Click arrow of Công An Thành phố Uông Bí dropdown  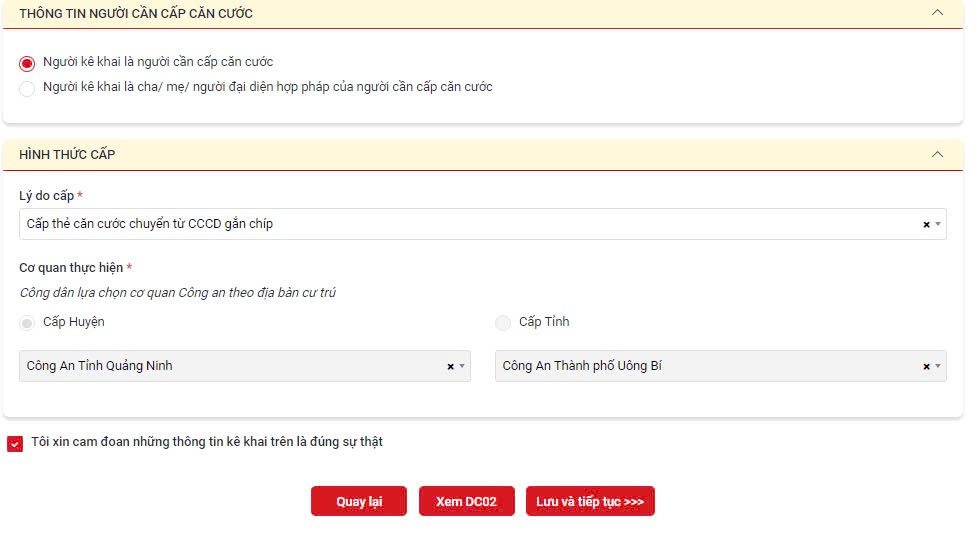point(938,367)
